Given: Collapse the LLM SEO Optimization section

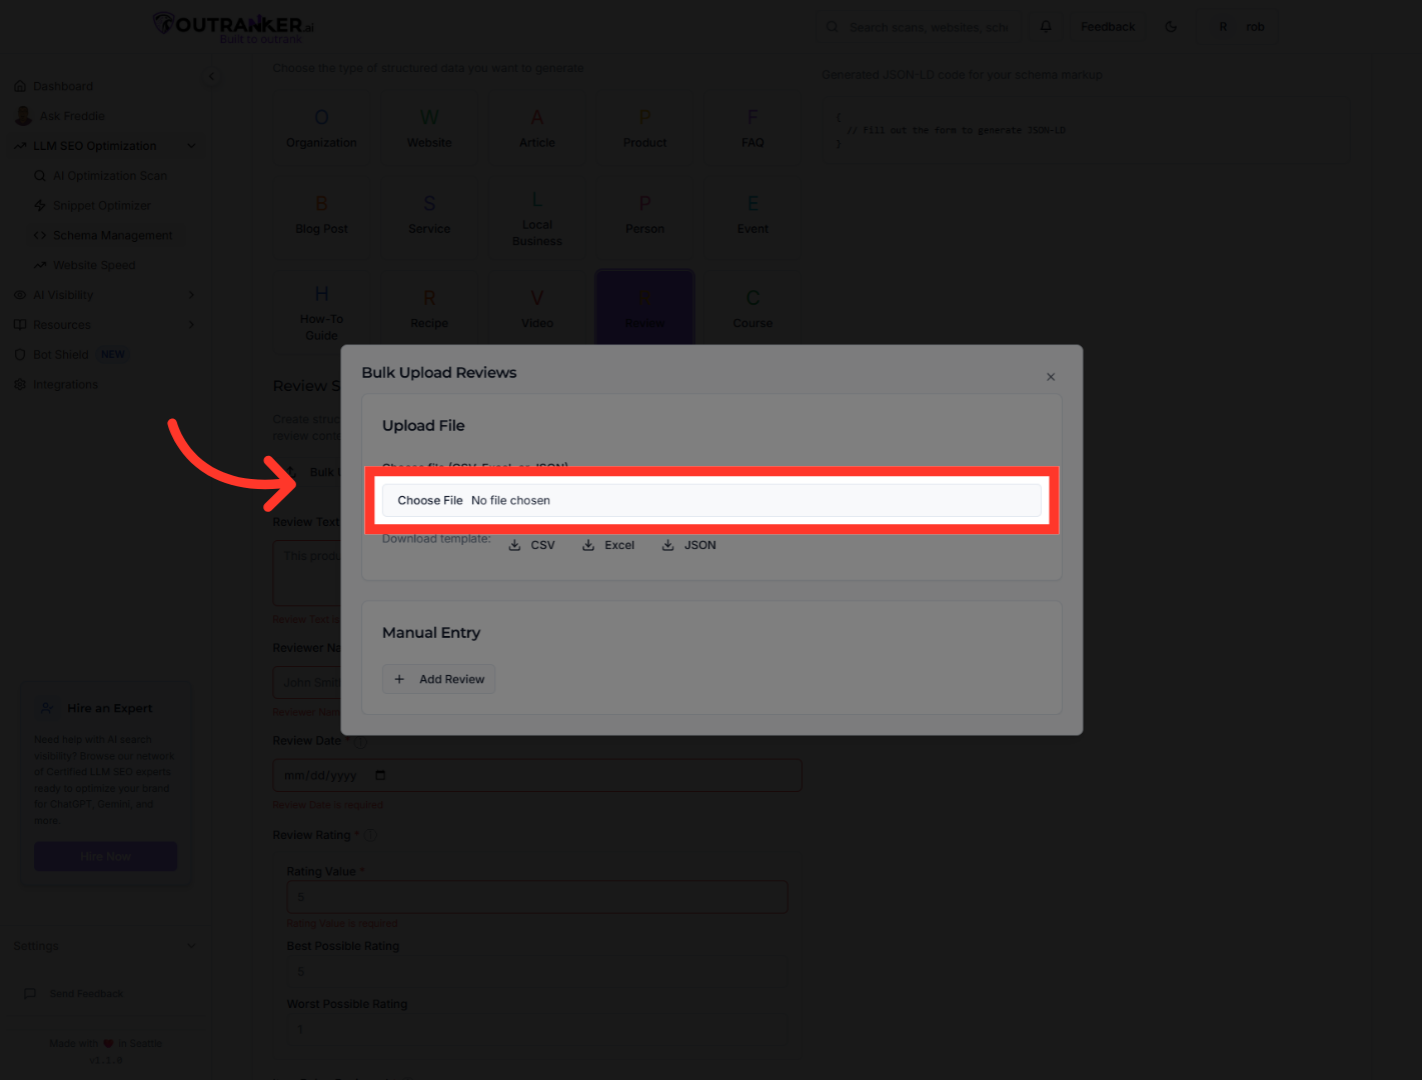Looking at the screenshot, I should (191, 146).
